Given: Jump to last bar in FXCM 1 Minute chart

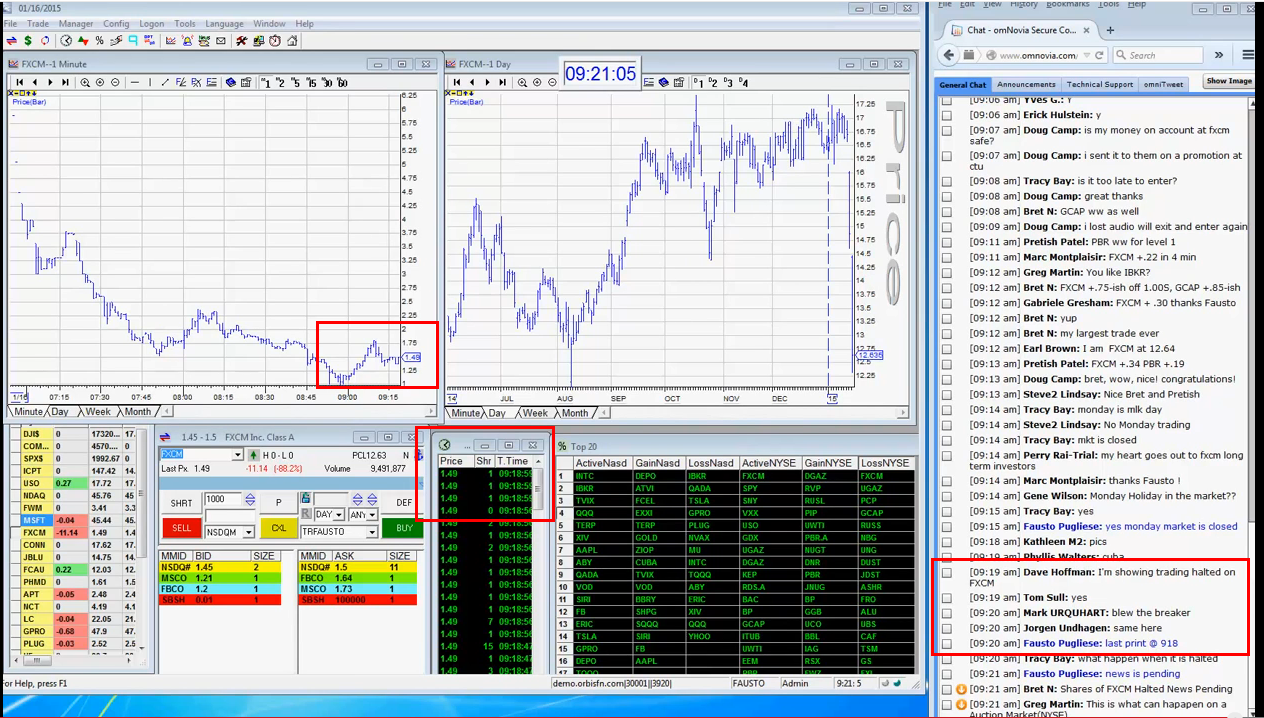Looking at the screenshot, I should coord(65,82).
